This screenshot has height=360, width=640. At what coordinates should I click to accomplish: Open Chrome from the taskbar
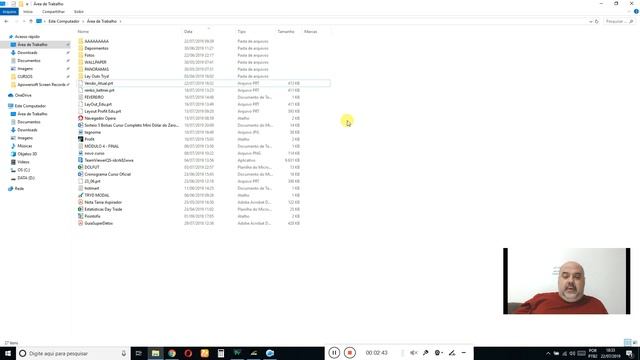point(172,353)
